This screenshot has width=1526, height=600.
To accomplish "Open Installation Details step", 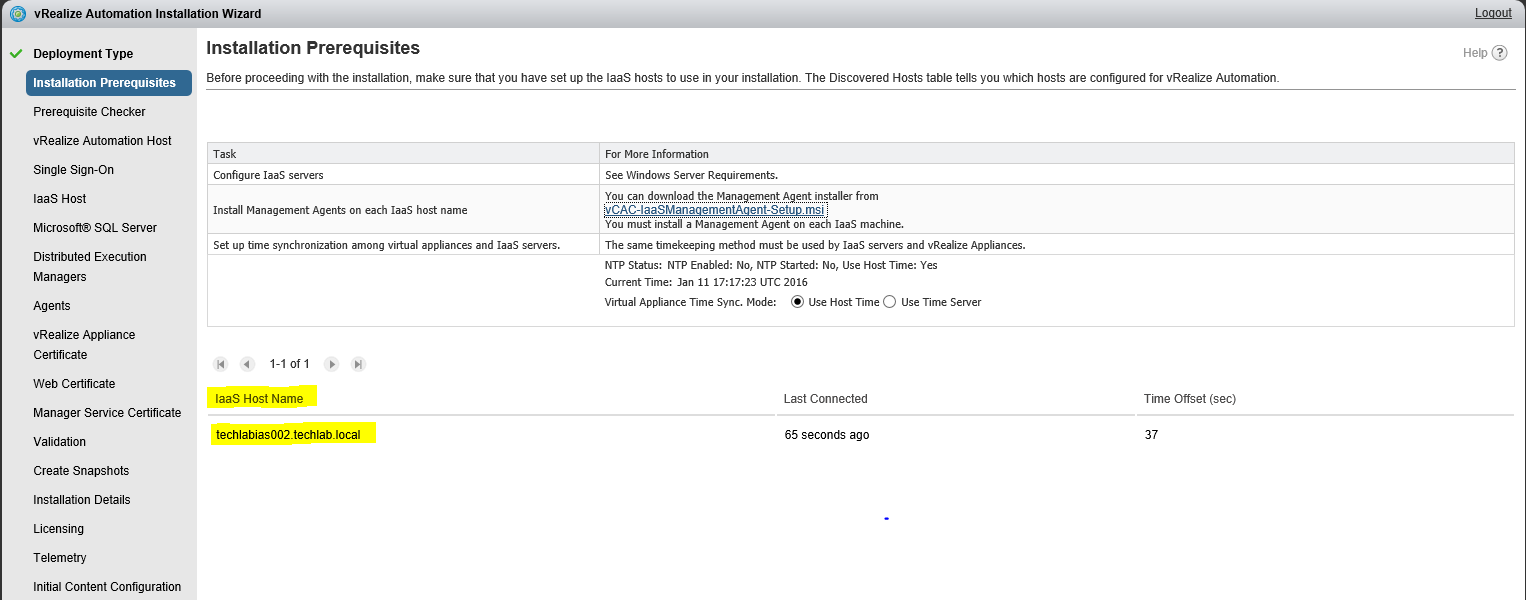I will click(x=82, y=500).
